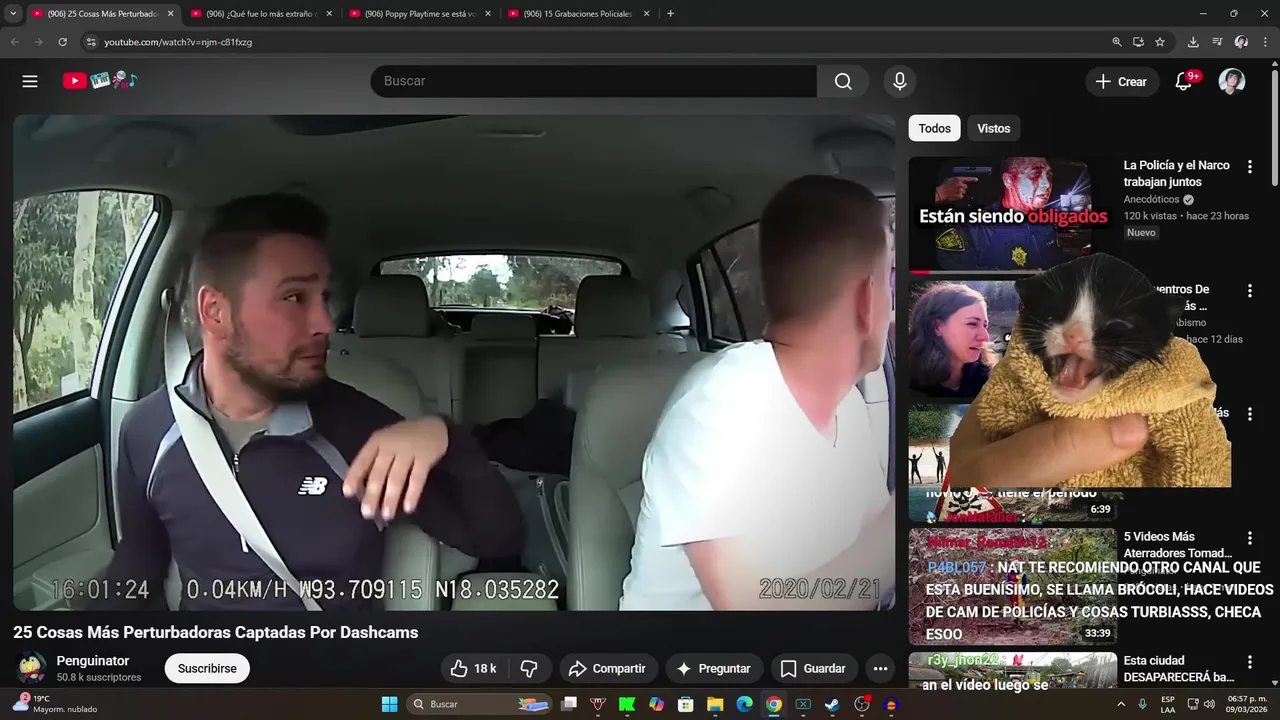Open Chrome zoom magnifier in address bar
Viewport: 1280px width, 720px height.
pos(1117,42)
